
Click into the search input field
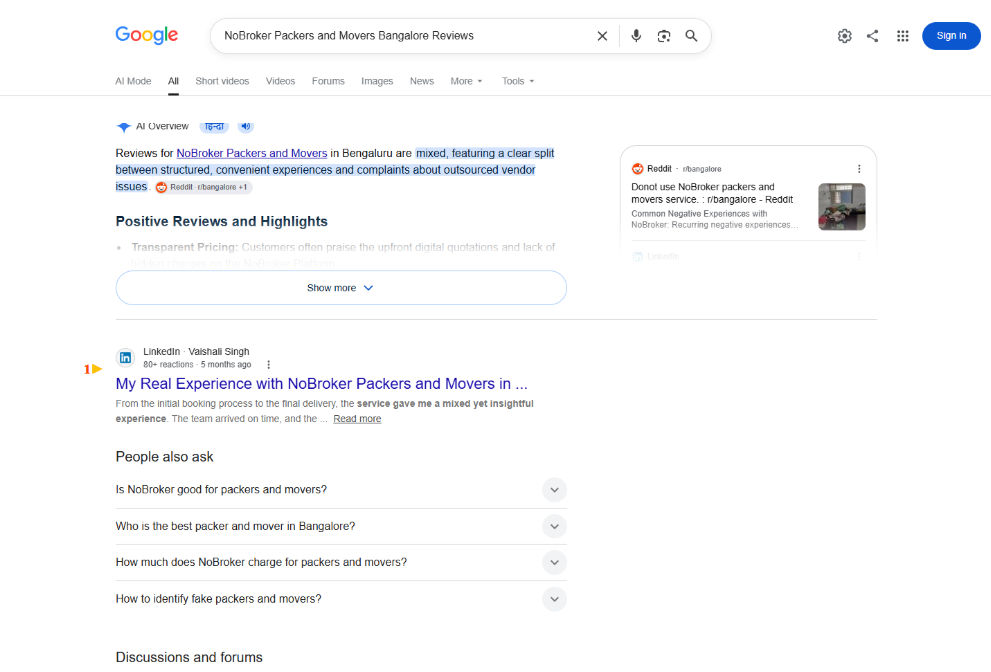pyautogui.click(x=404, y=36)
